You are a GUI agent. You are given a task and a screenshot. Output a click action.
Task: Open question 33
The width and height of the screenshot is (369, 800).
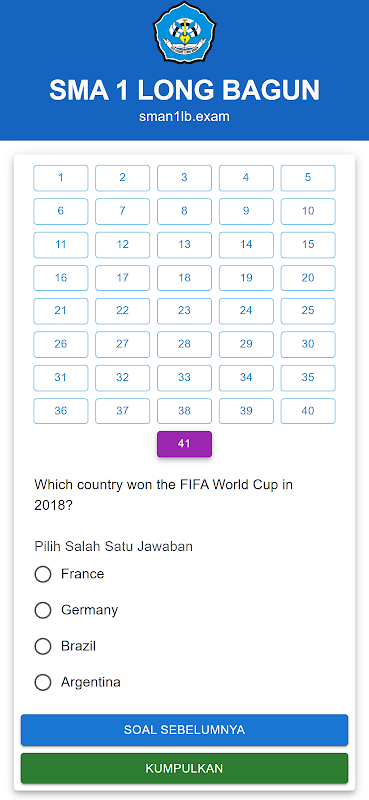tap(184, 378)
